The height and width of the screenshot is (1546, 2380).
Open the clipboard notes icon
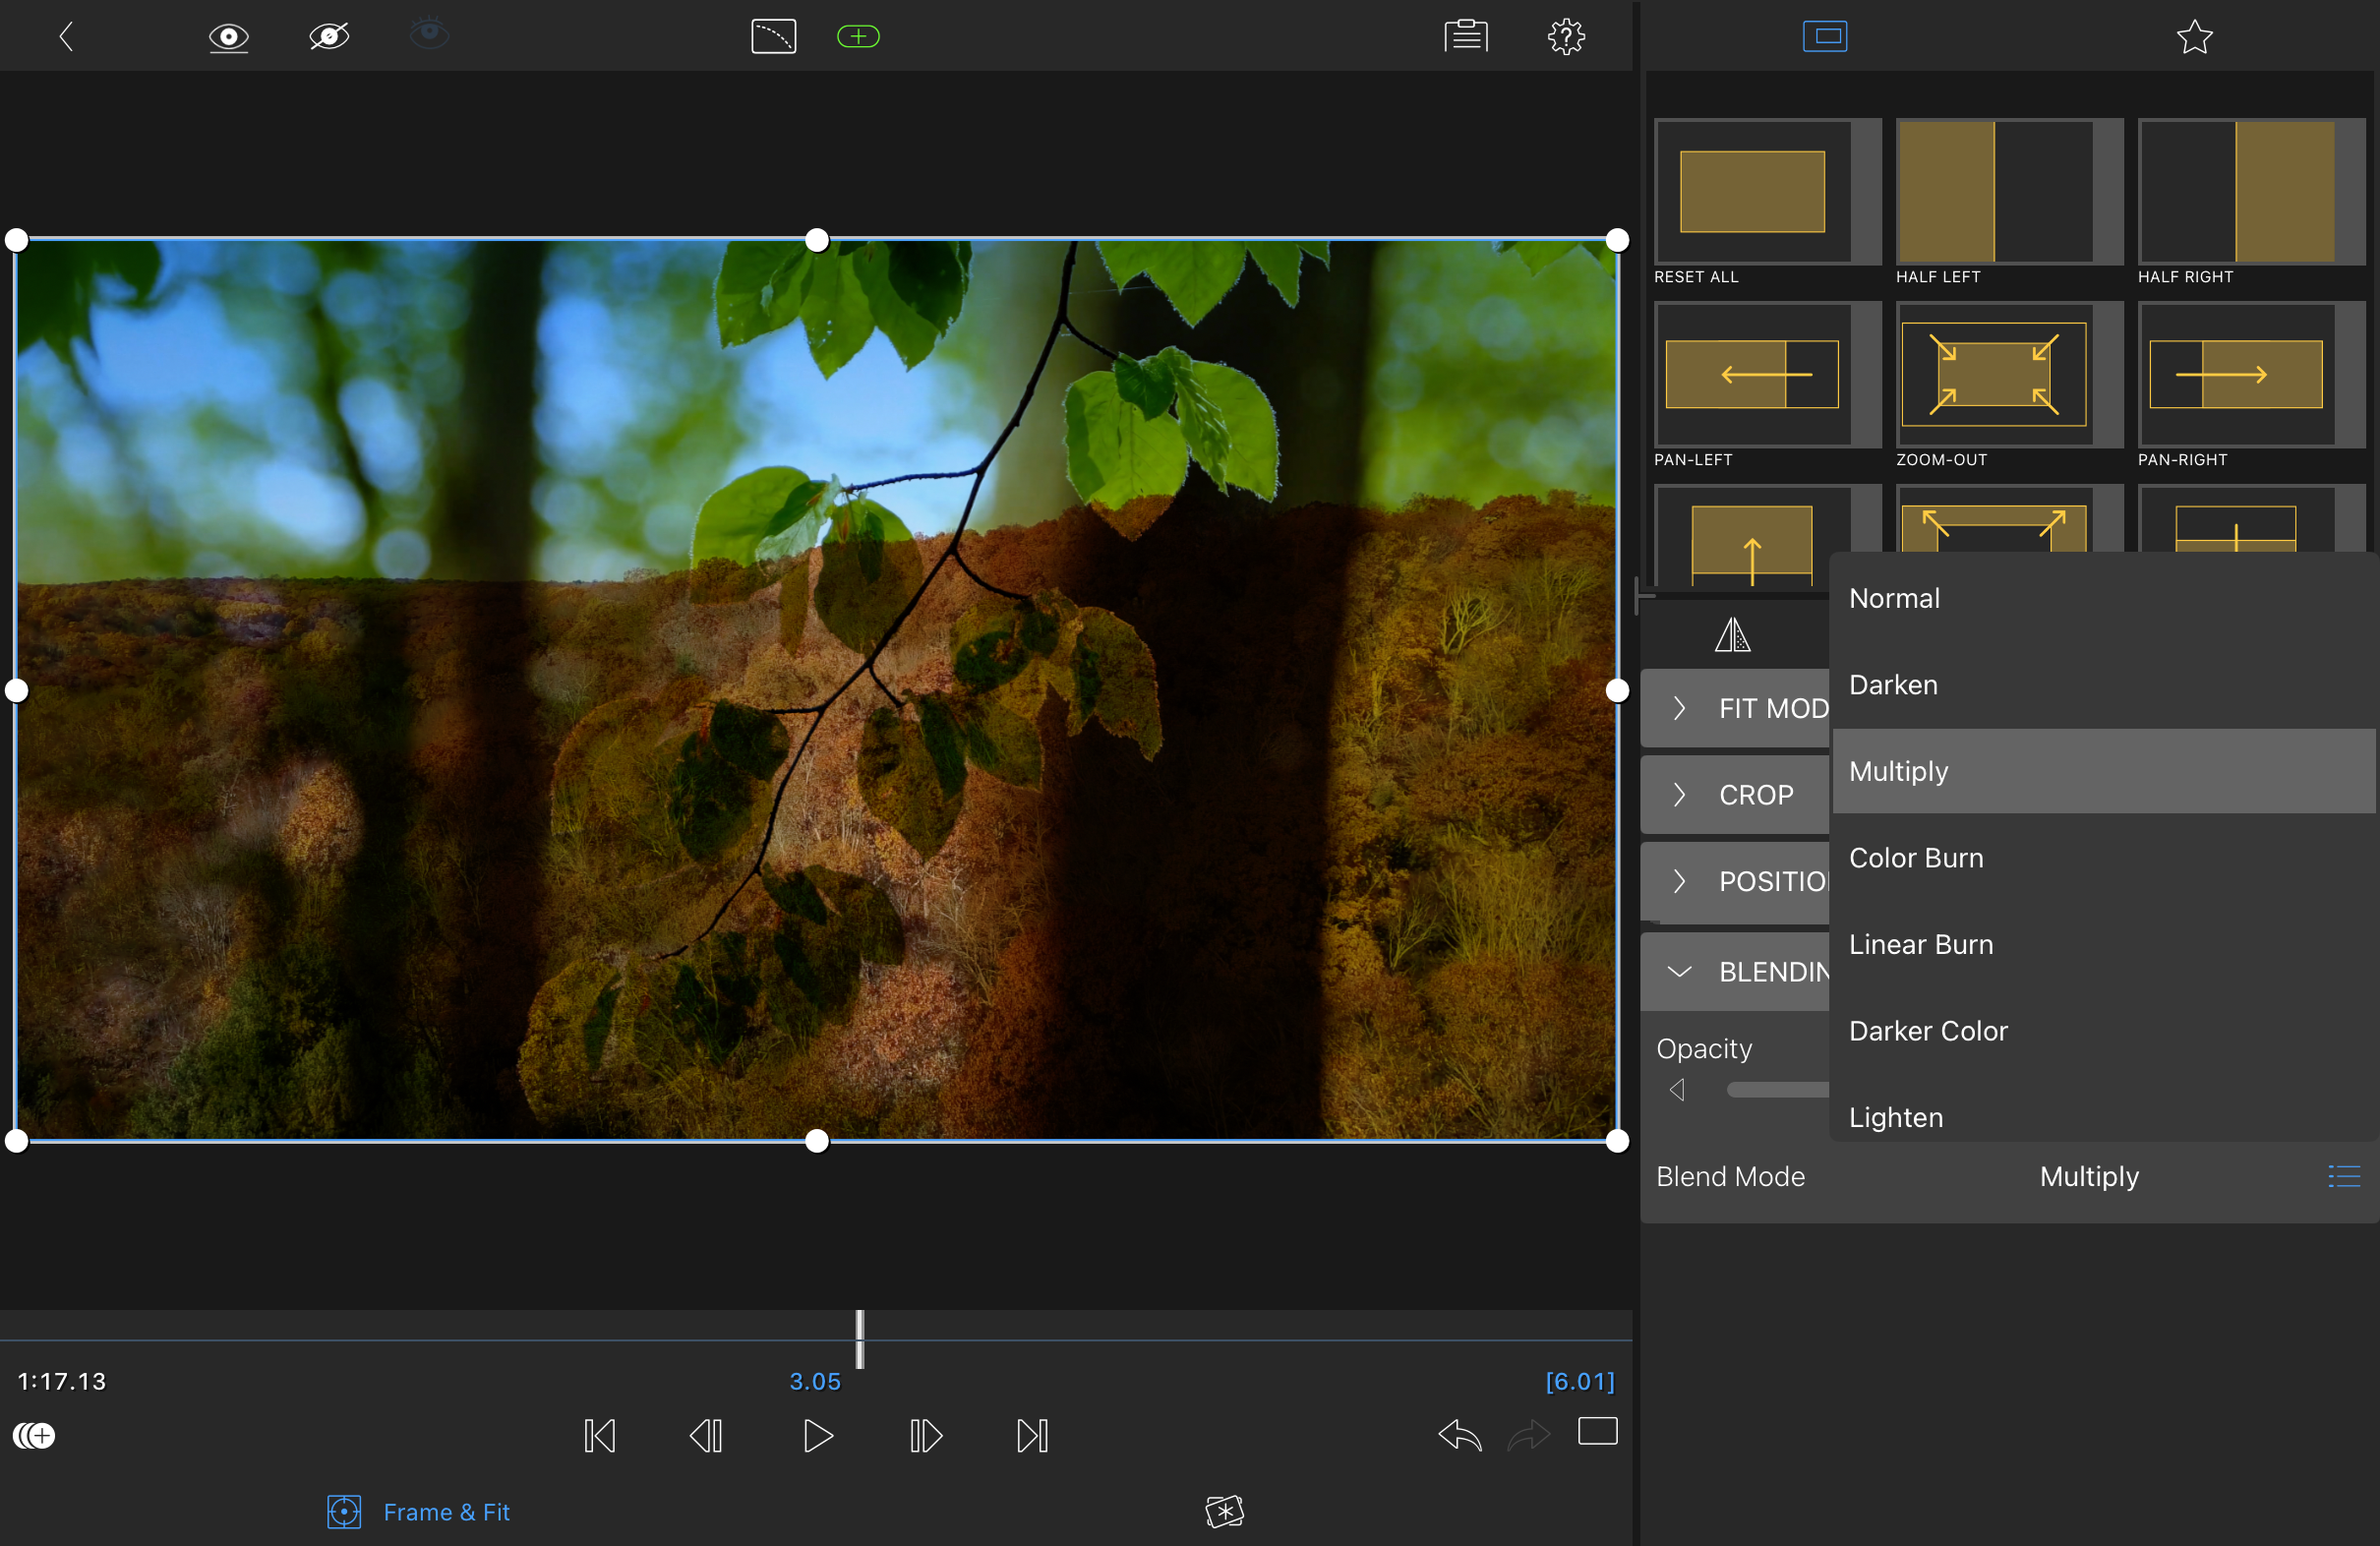click(x=1465, y=37)
